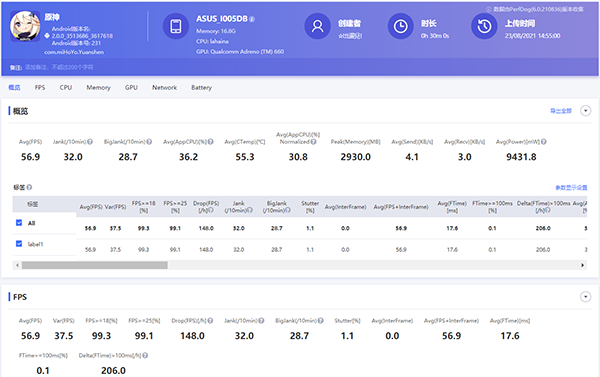Viewport: 600px width, 377px height.
Task: Click the phone device icon
Action: pos(176,26)
